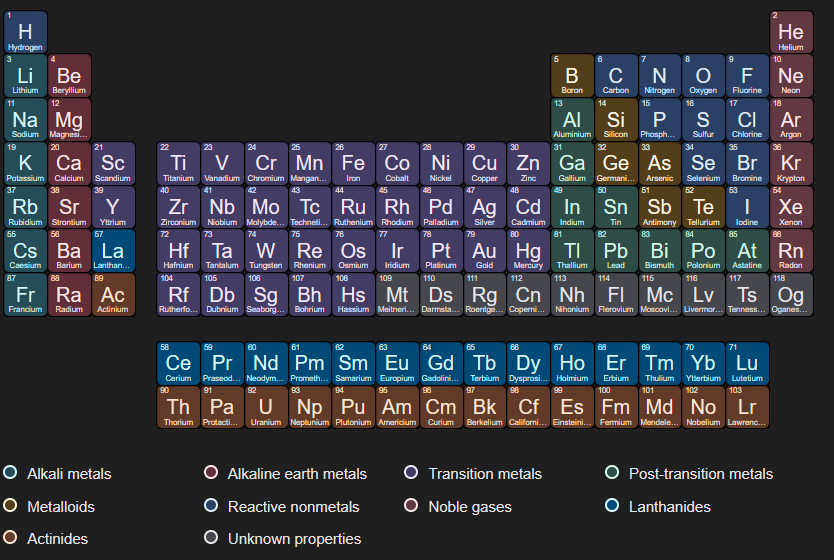Screen dimensions: 834x560
Task: Click the Francium (Fr) element
Action: coord(26,295)
